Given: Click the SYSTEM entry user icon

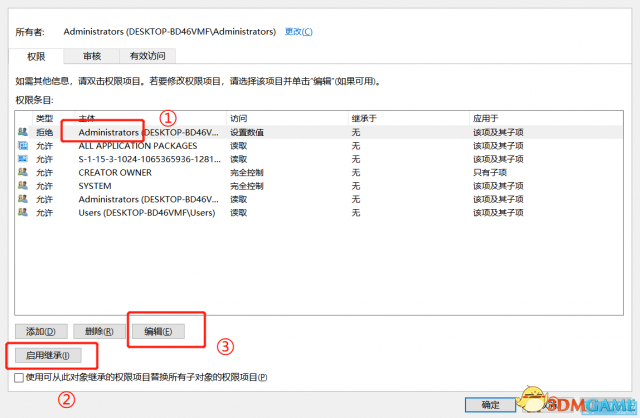Looking at the screenshot, I should coord(23,185).
